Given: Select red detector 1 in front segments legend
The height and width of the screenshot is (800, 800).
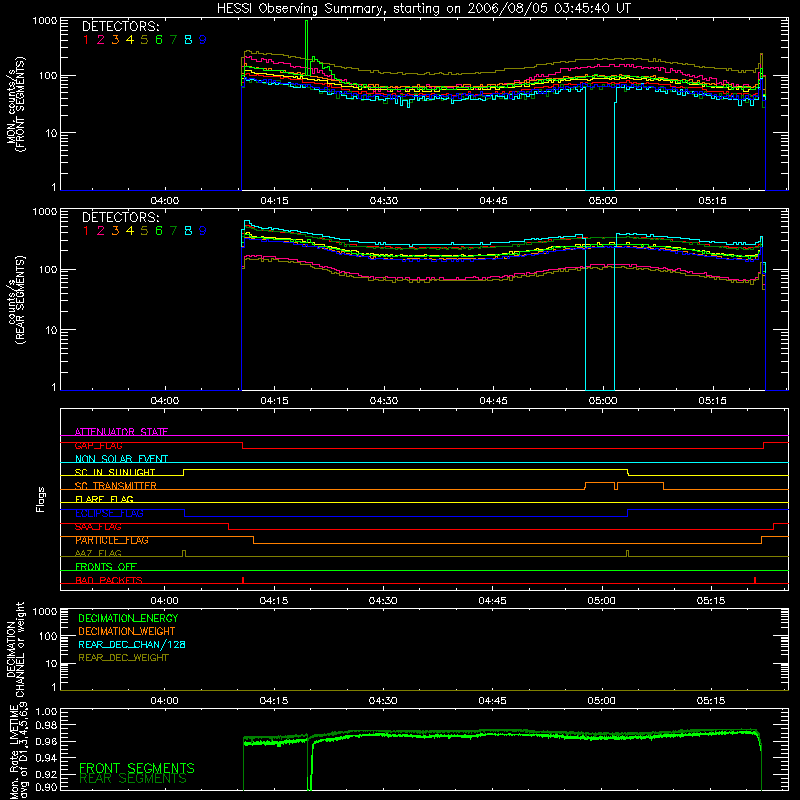Looking at the screenshot, I should point(86,40).
